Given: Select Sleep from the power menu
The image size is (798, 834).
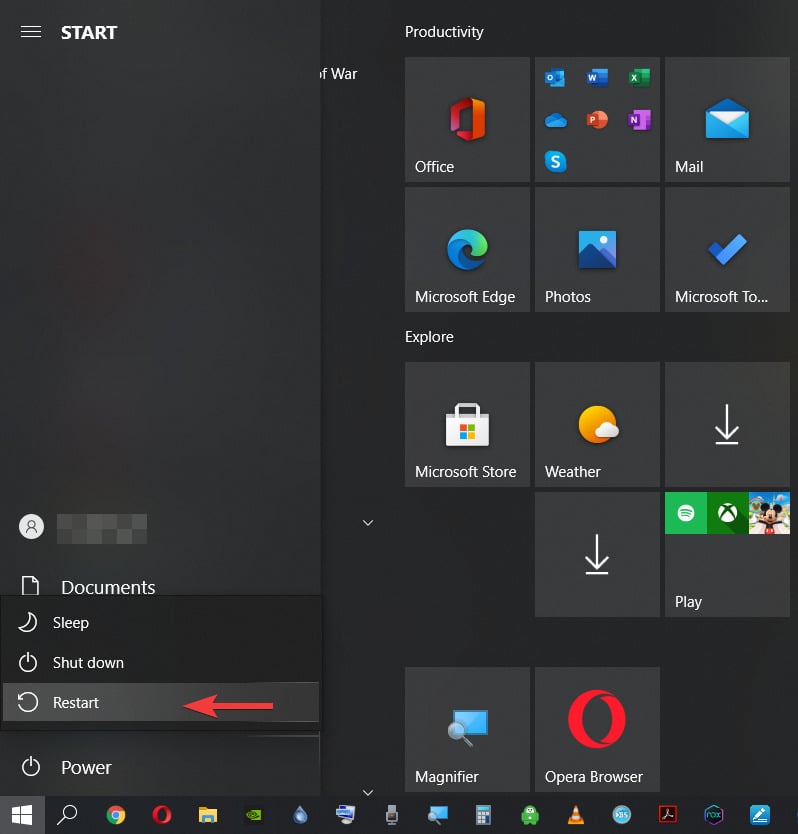Looking at the screenshot, I should click(x=161, y=622).
